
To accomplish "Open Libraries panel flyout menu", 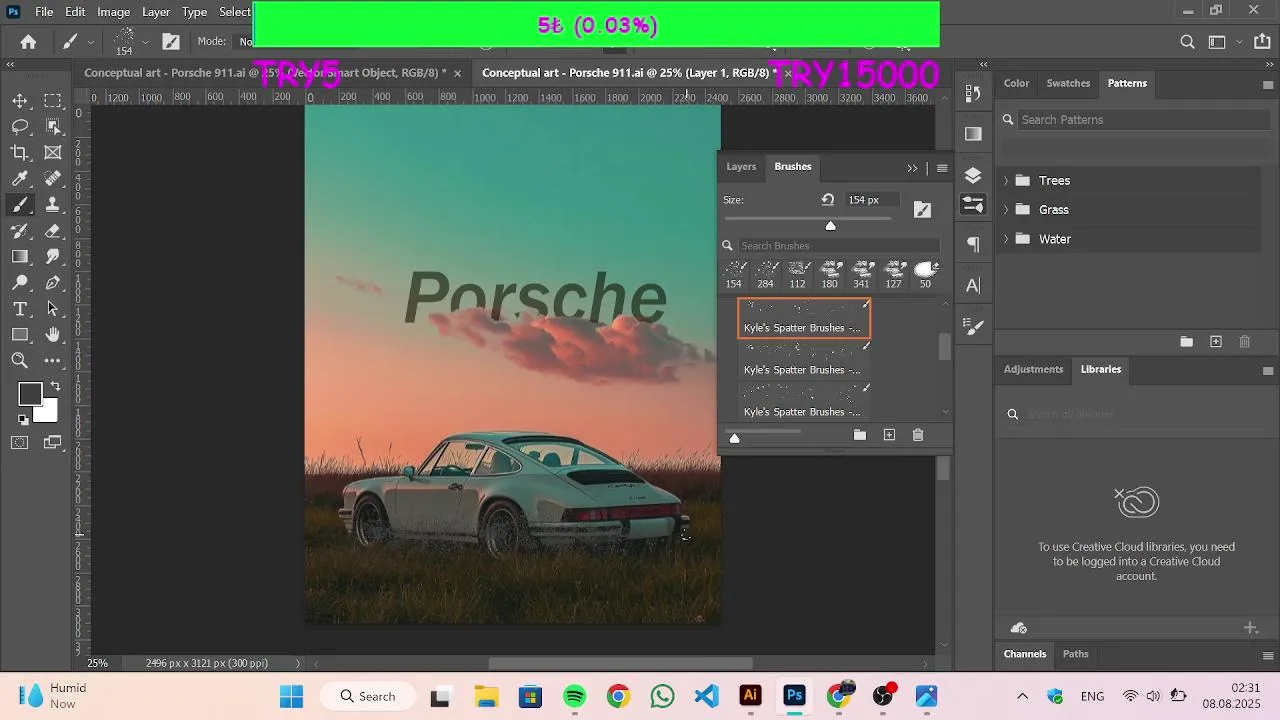I will tap(1268, 370).
